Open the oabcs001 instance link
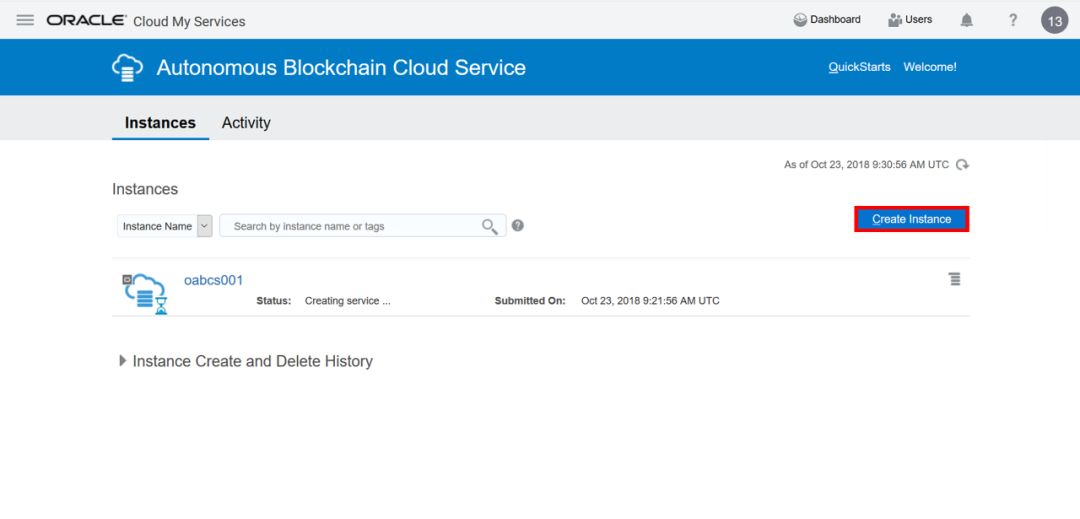The width and height of the screenshot is (1080, 519). [213, 280]
